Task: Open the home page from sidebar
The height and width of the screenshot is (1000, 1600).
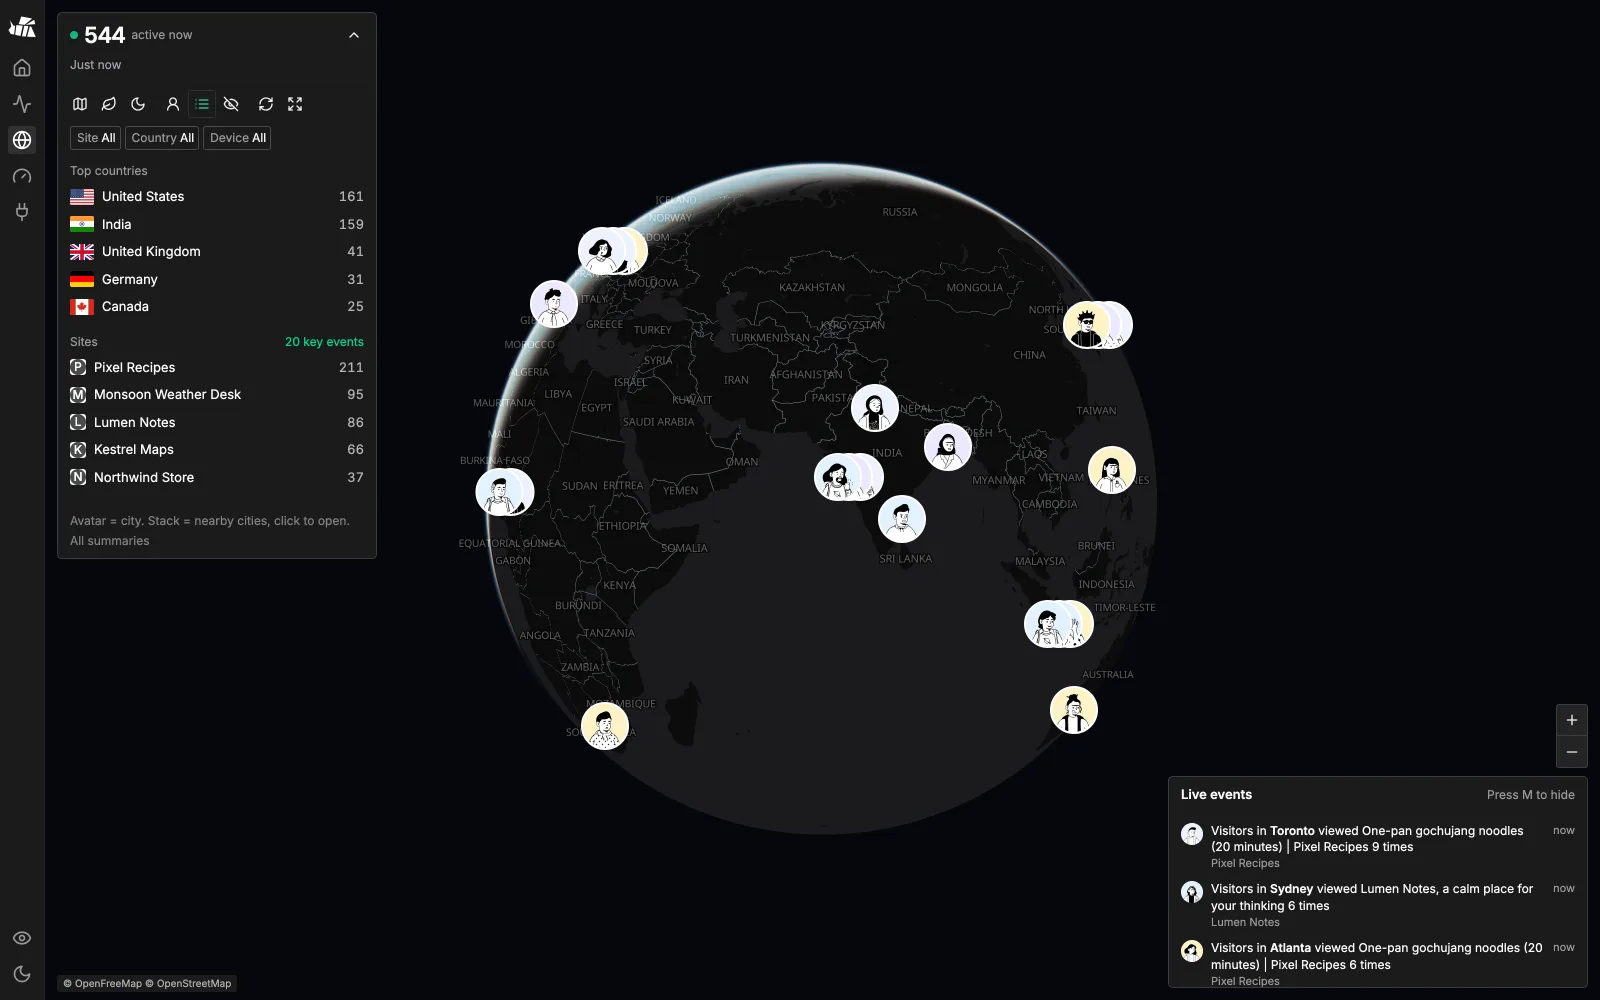Action: tap(22, 68)
